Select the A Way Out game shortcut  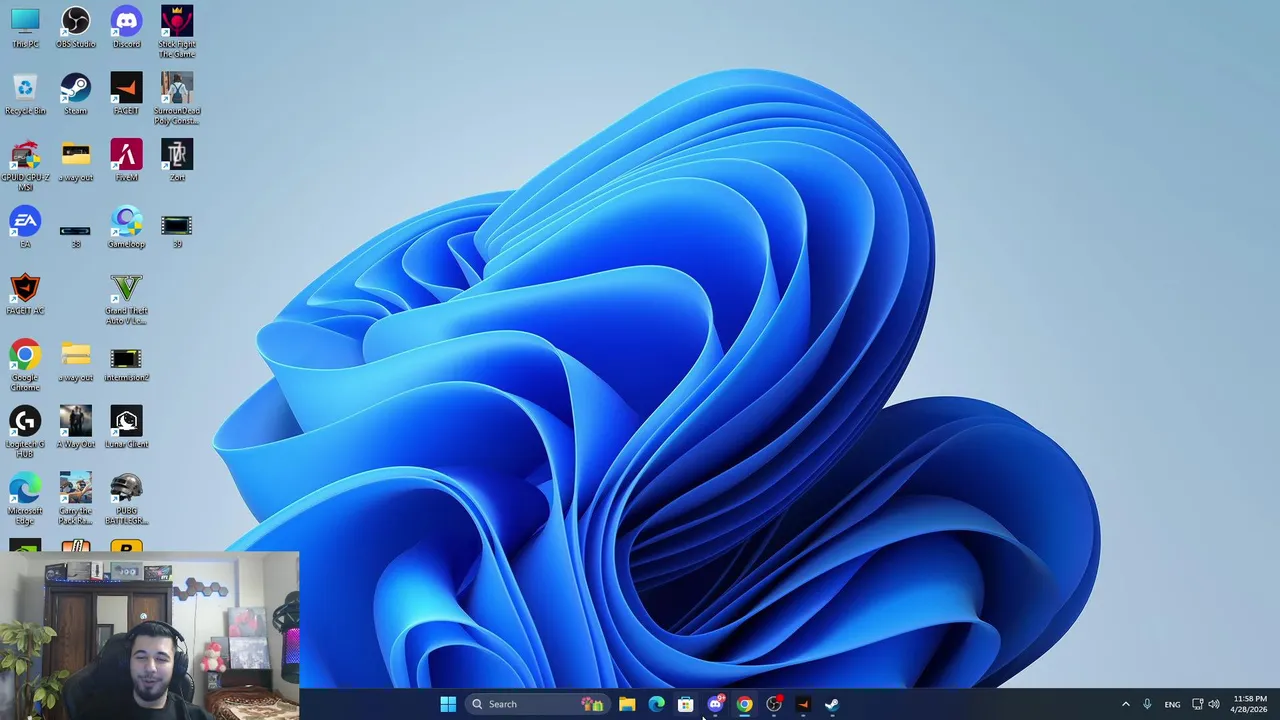pyautogui.click(x=76, y=428)
